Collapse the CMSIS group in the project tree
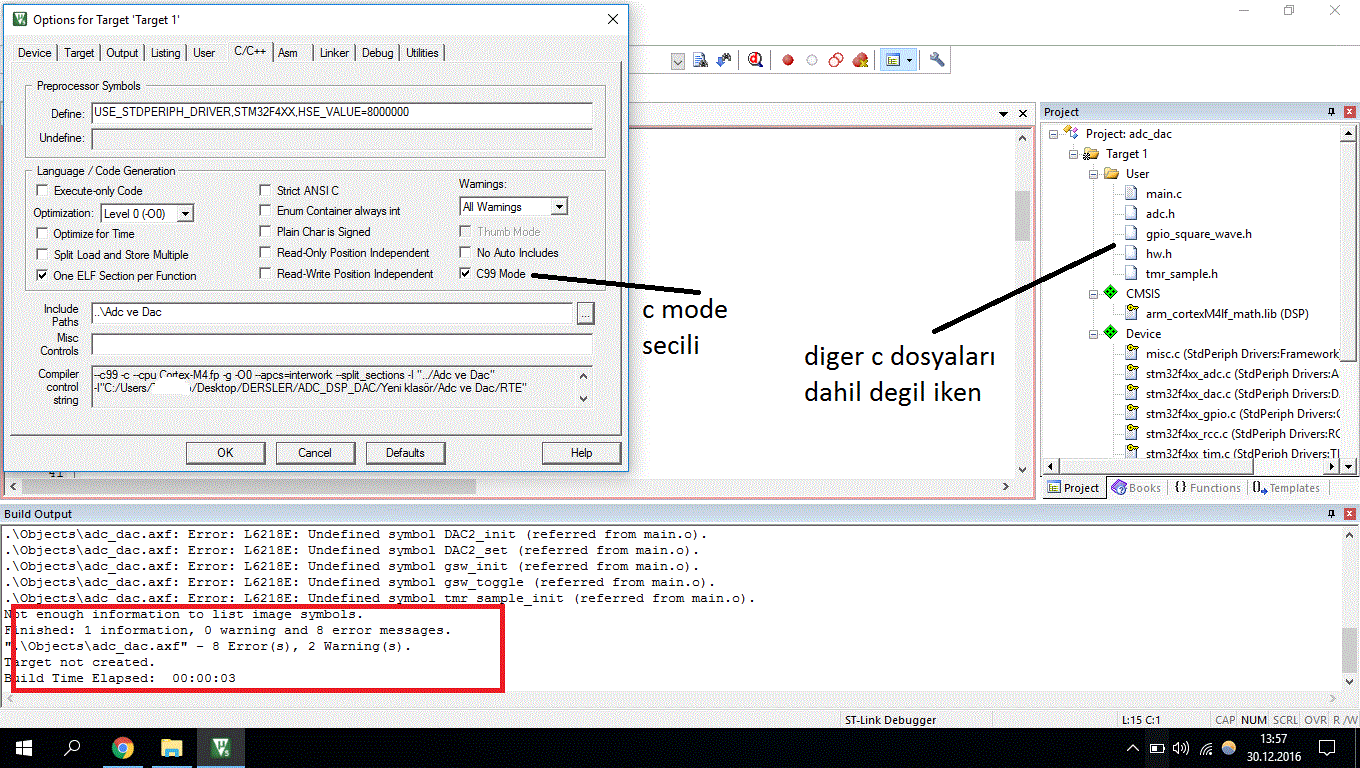The width and height of the screenshot is (1360, 768). click(x=1092, y=293)
